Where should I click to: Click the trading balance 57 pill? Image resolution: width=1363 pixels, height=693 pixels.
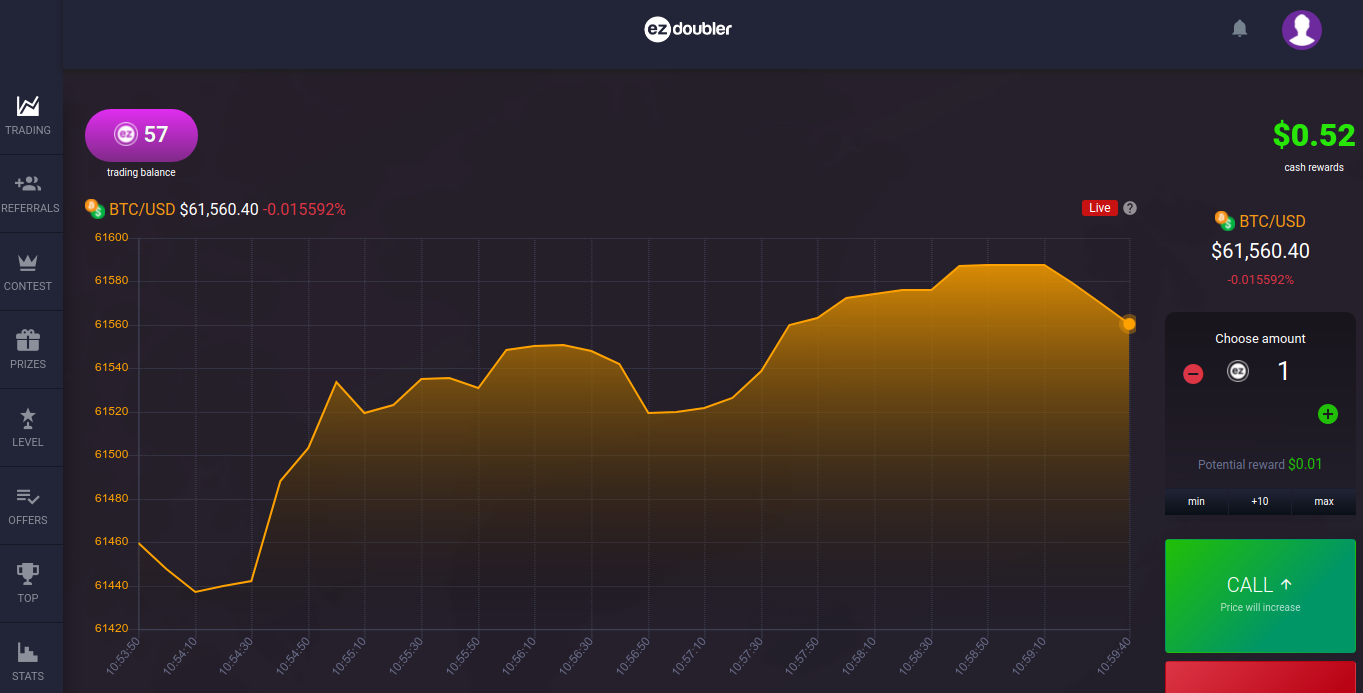141,135
